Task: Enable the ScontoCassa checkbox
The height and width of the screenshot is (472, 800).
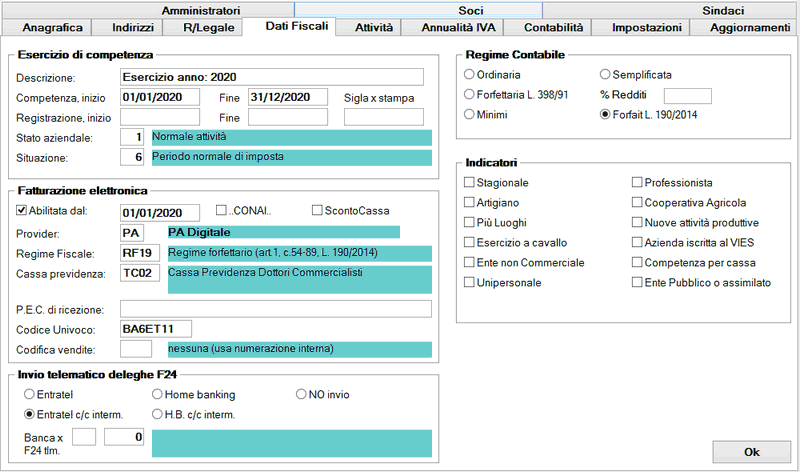Action: (x=317, y=211)
